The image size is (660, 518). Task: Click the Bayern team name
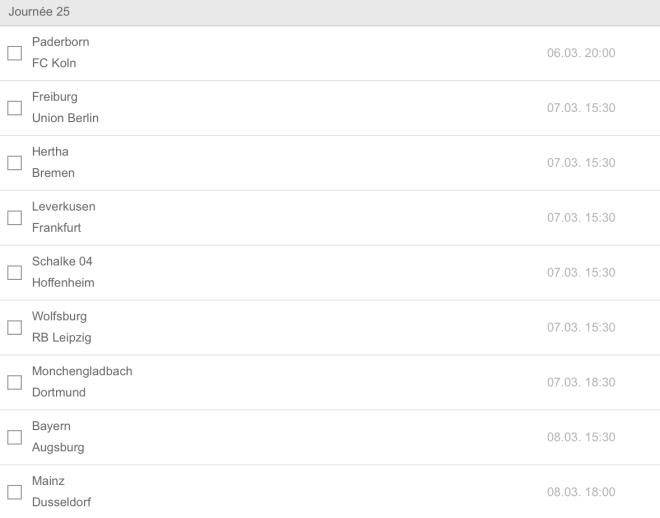click(x=51, y=426)
